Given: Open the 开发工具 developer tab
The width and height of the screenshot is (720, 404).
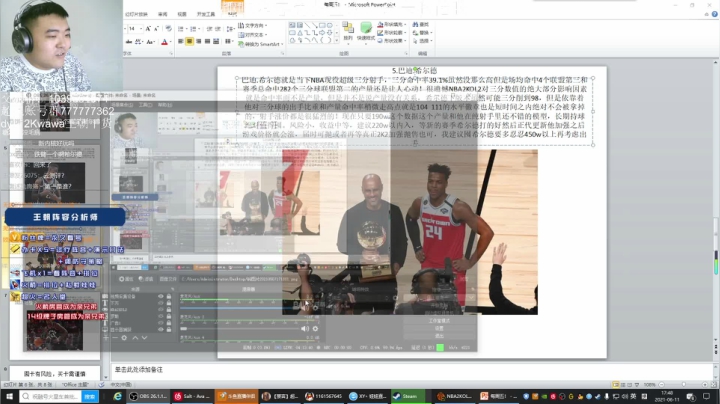Looking at the screenshot, I should click(206, 14).
